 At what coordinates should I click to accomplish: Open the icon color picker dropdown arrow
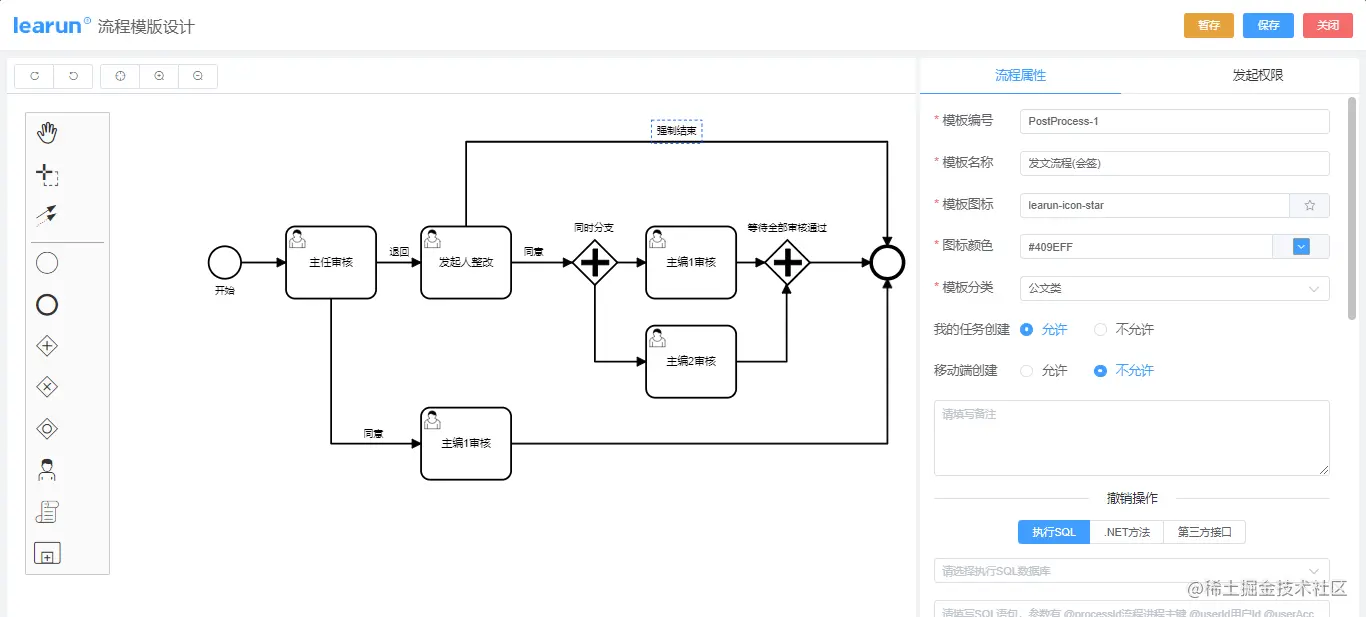pyautogui.click(x=1301, y=246)
